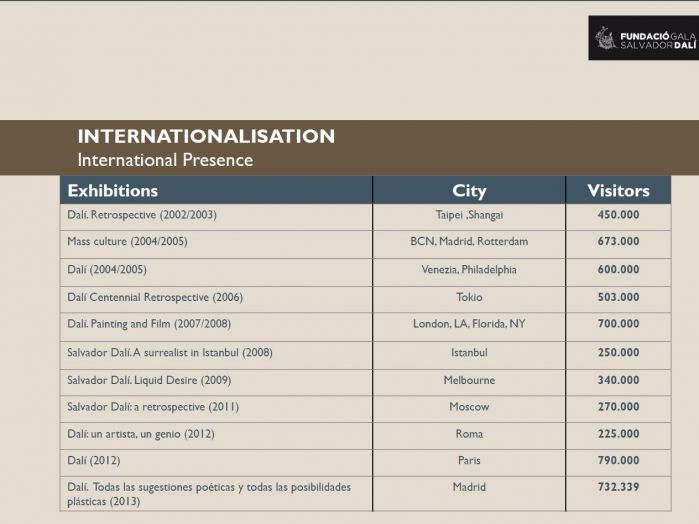699x524 pixels.
Task: Select 'Dalí. Retrospective (2002/2003)' row
Action: tap(366, 217)
